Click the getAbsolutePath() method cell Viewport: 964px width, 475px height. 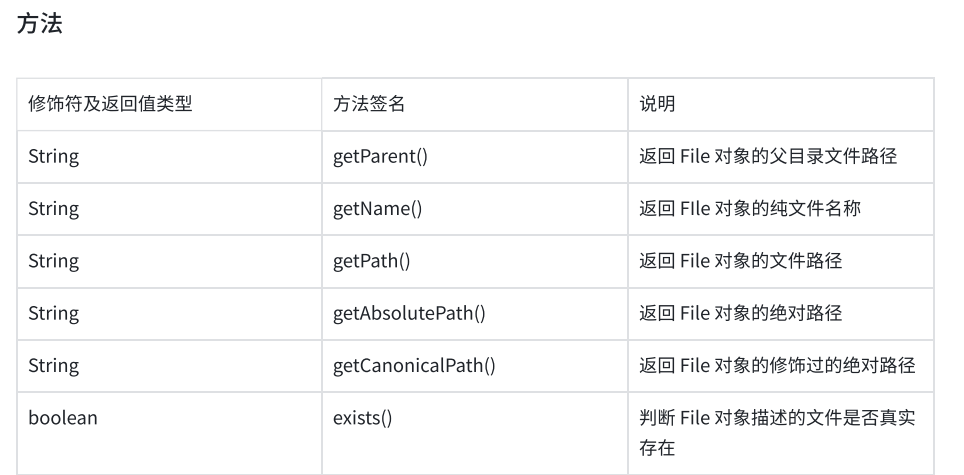[409, 313]
